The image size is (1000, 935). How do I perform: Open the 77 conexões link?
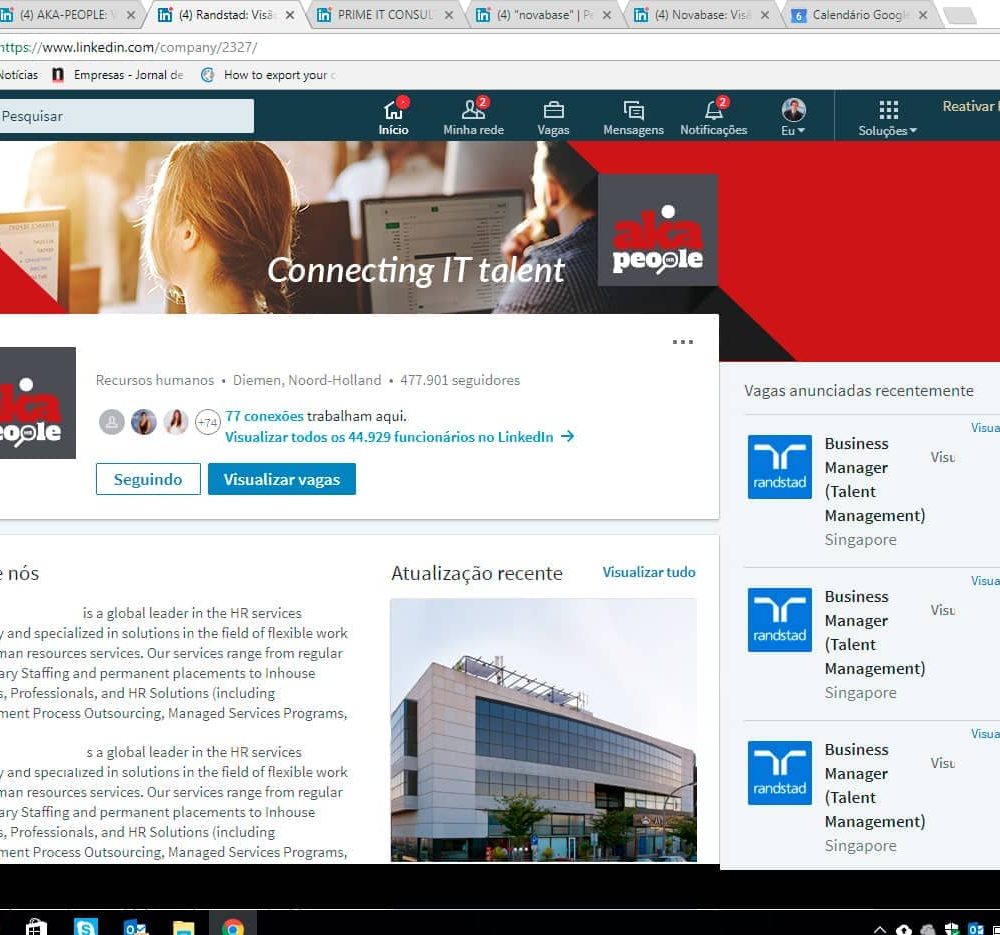point(265,416)
